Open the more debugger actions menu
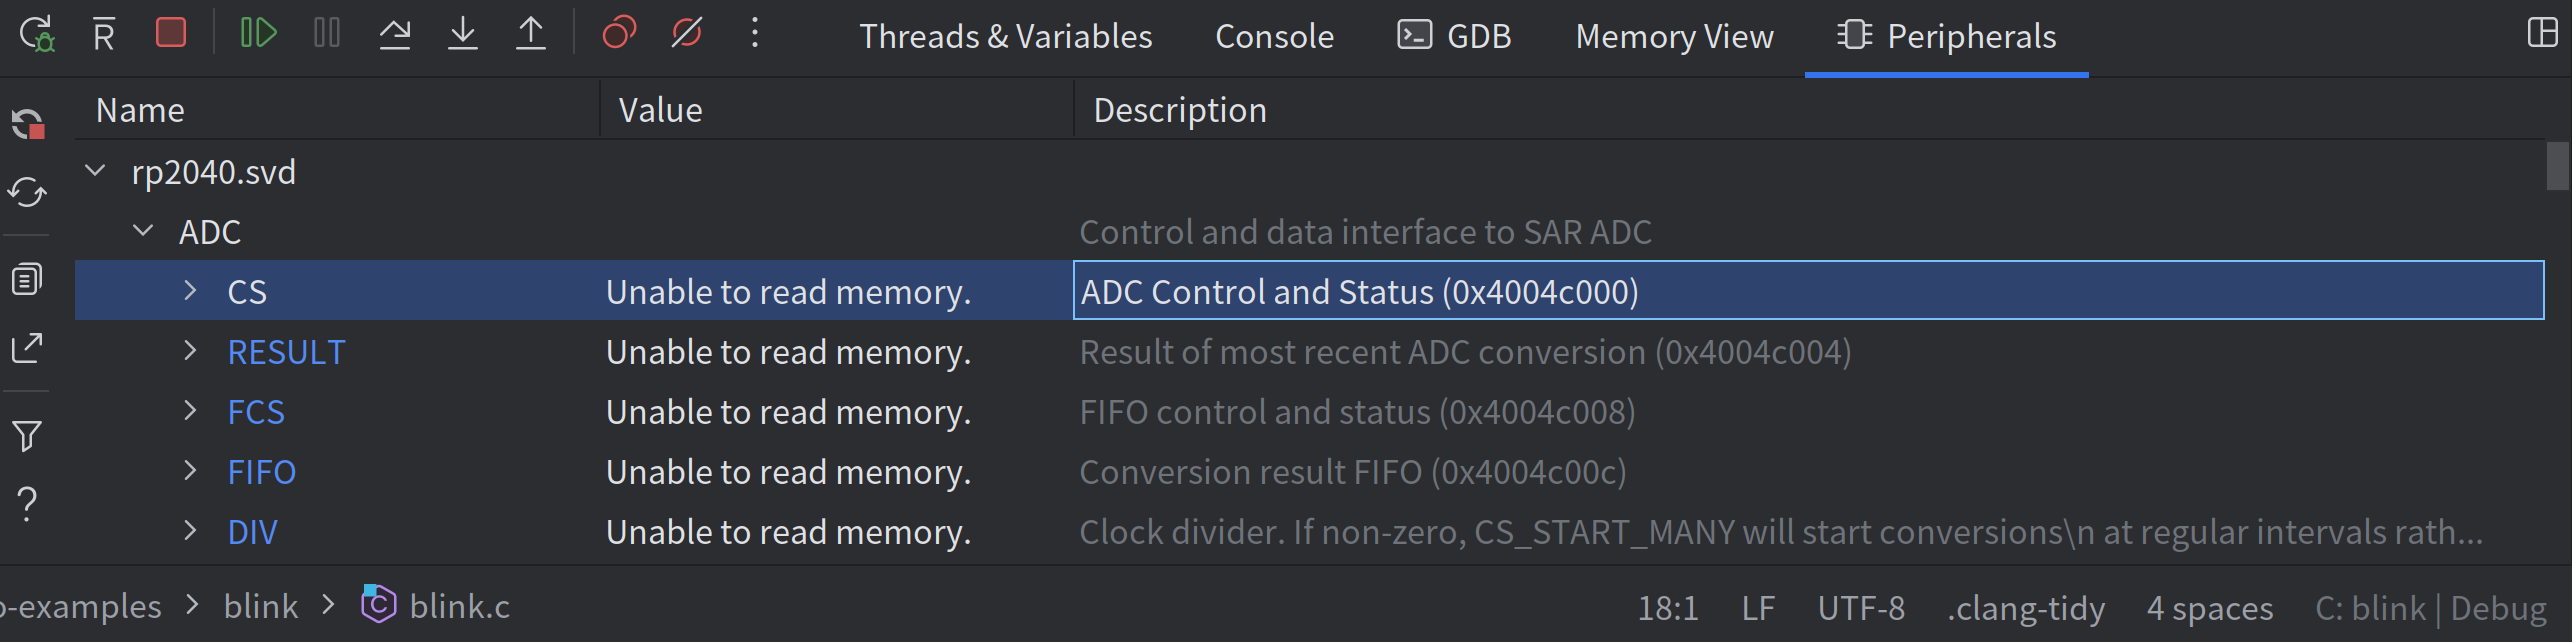Viewport: 2572px width, 642px height. (x=755, y=34)
